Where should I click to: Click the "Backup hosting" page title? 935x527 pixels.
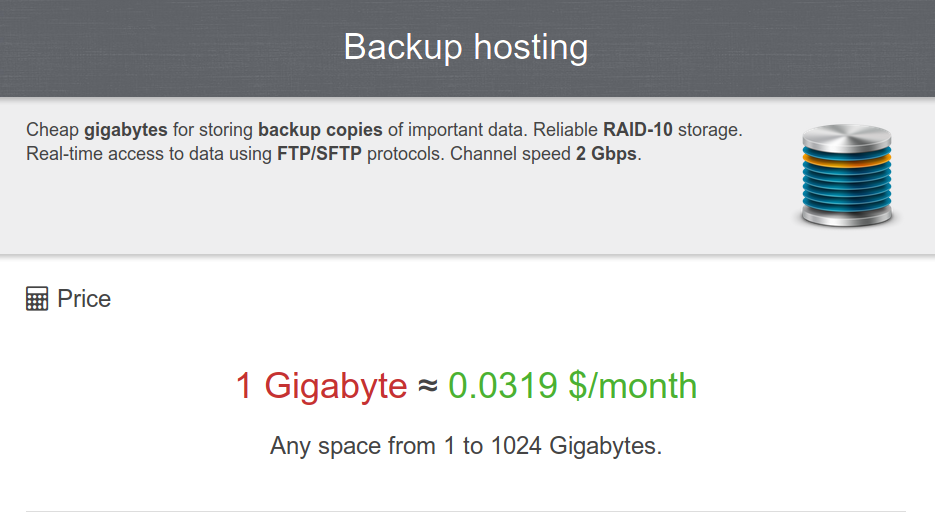pyautogui.click(x=466, y=47)
